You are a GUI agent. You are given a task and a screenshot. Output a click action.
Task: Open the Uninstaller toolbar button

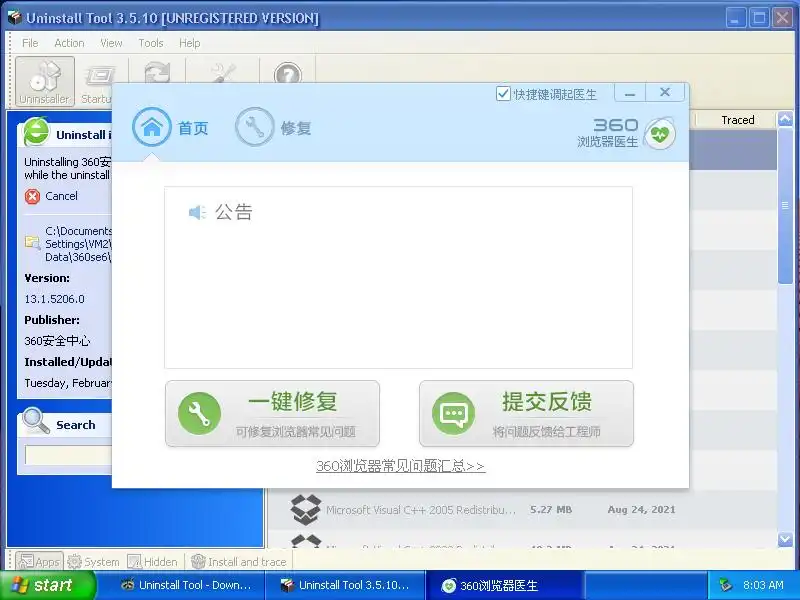click(x=45, y=81)
